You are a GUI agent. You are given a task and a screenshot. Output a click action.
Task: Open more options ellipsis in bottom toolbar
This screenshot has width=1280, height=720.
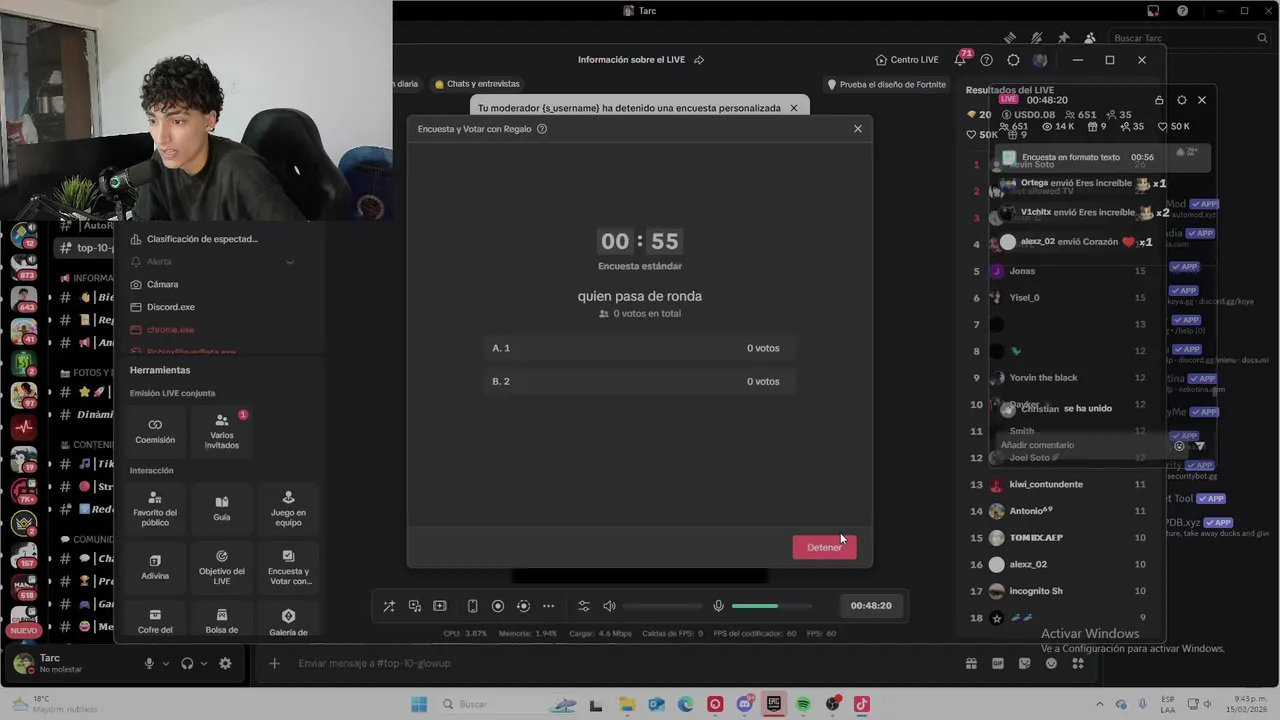(x=548, y=606)
